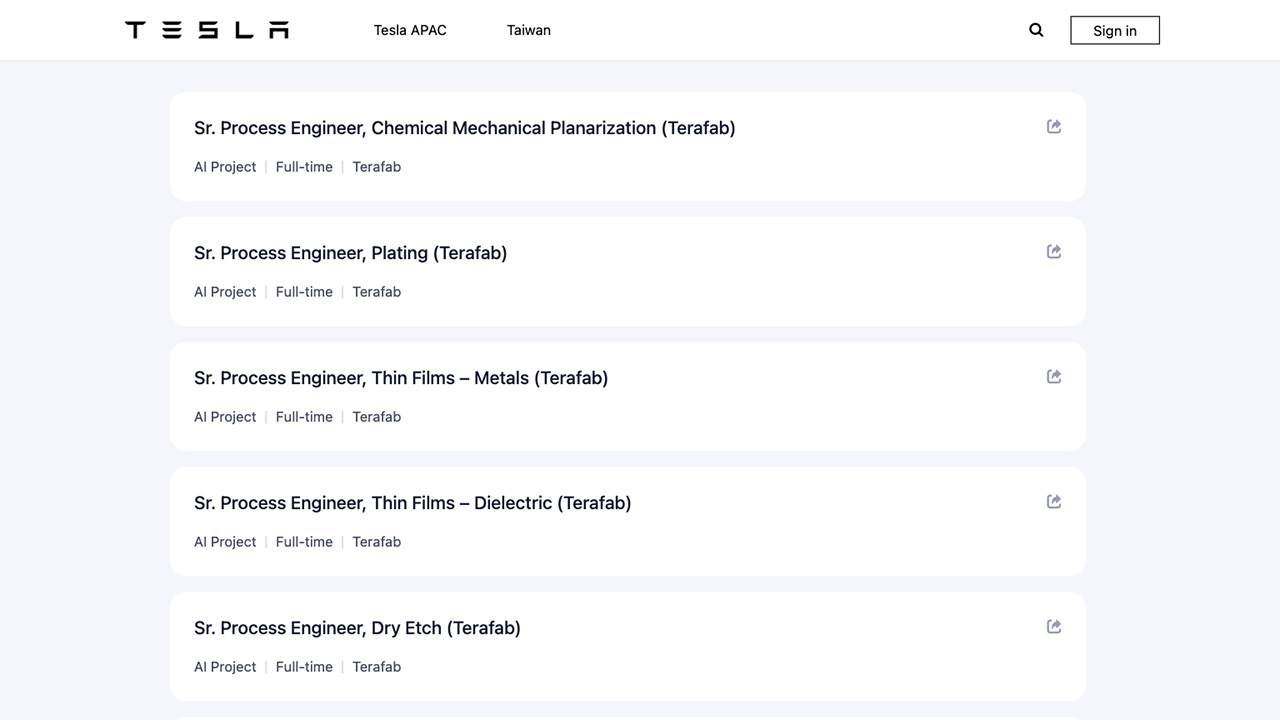View the Thin Films – Metals job title
Screen dimensions: 1280x720
point(400,378)
